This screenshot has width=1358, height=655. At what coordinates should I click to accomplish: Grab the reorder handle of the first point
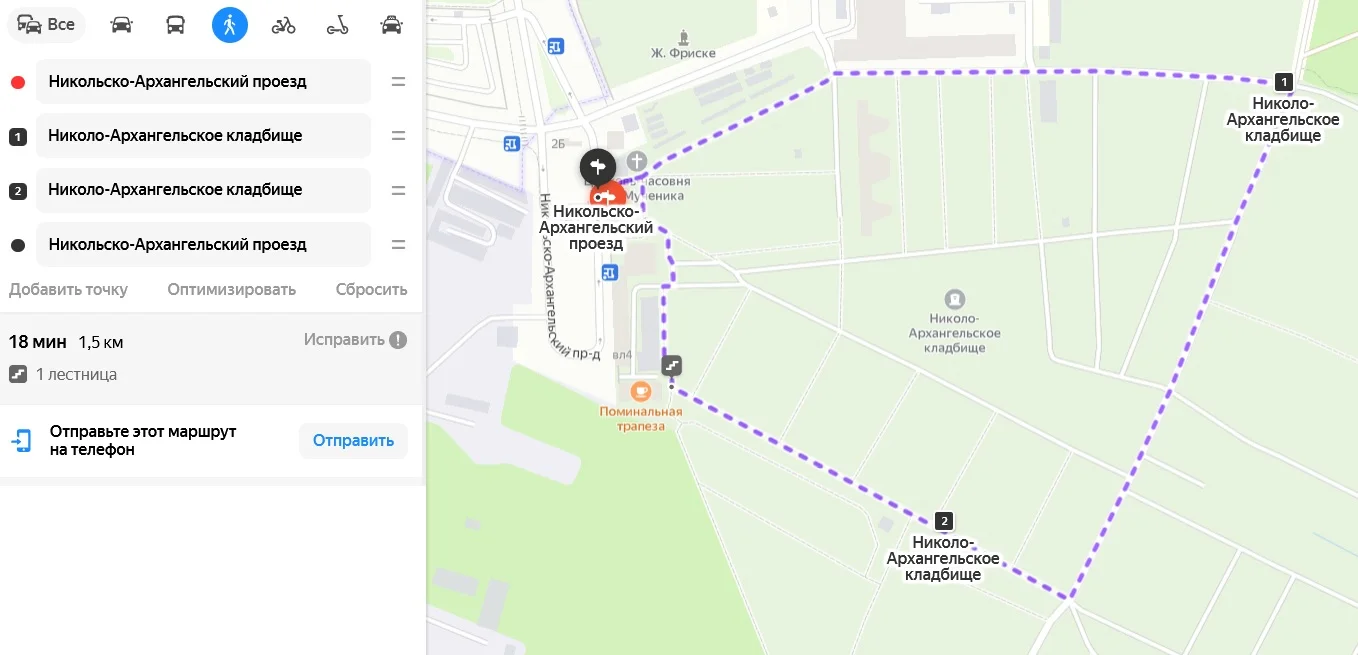tap(398, 82)
